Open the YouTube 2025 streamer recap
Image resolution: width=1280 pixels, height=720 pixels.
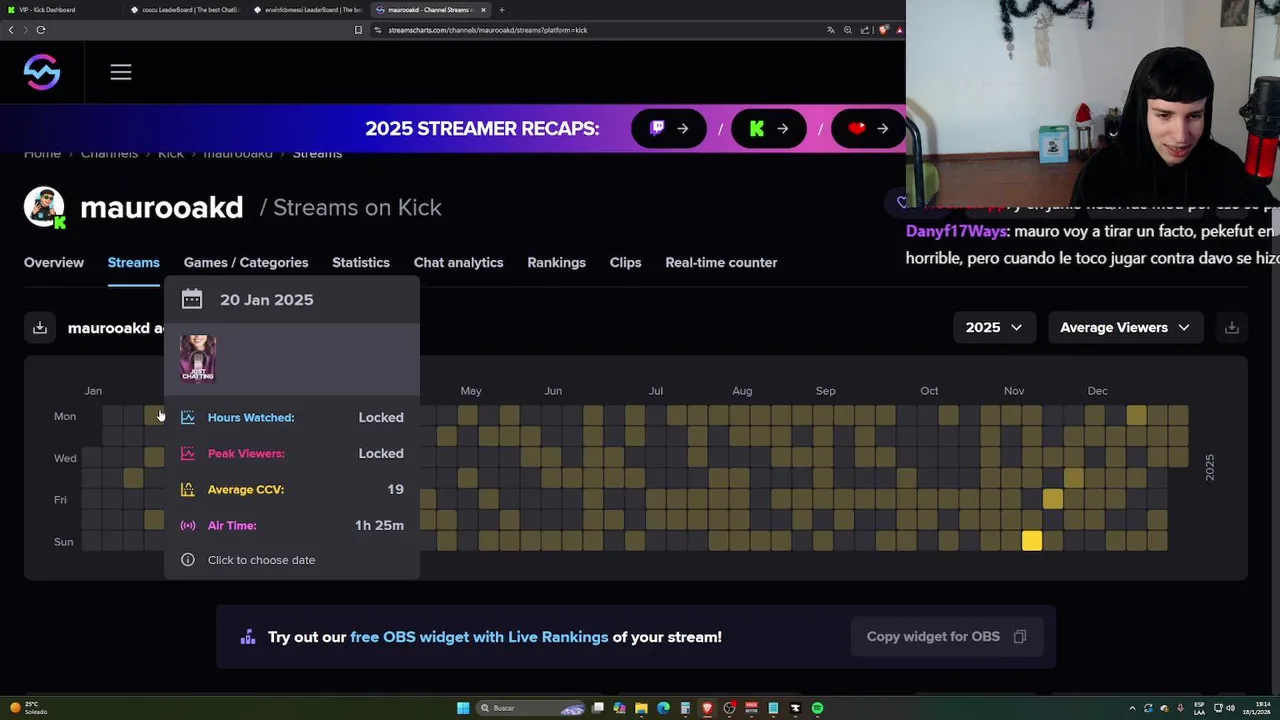[x=867, y=128]
